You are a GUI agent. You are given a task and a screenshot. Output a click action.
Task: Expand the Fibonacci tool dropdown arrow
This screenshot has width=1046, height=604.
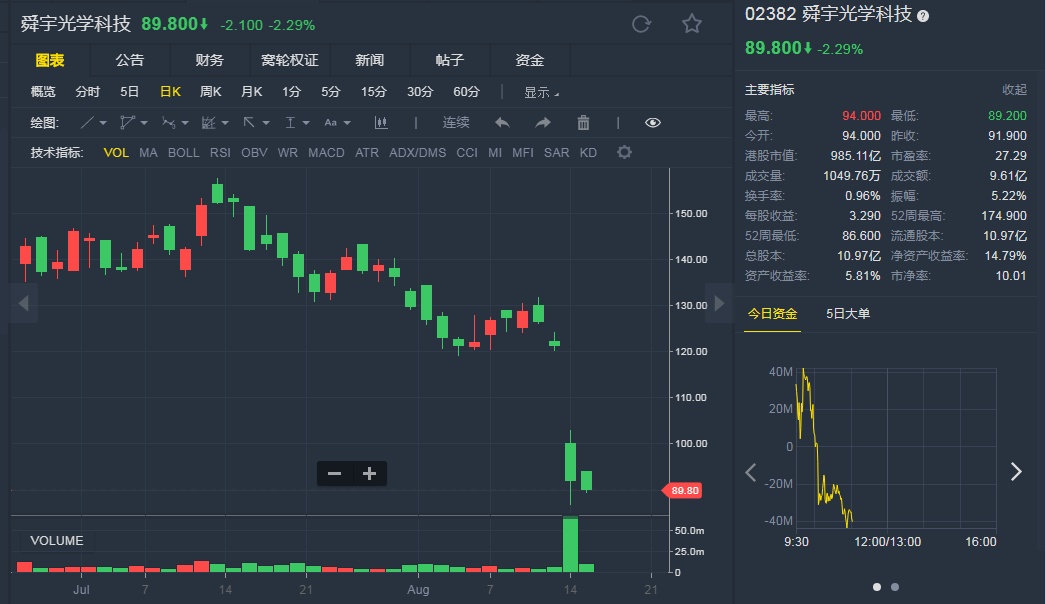click(225, 123)
